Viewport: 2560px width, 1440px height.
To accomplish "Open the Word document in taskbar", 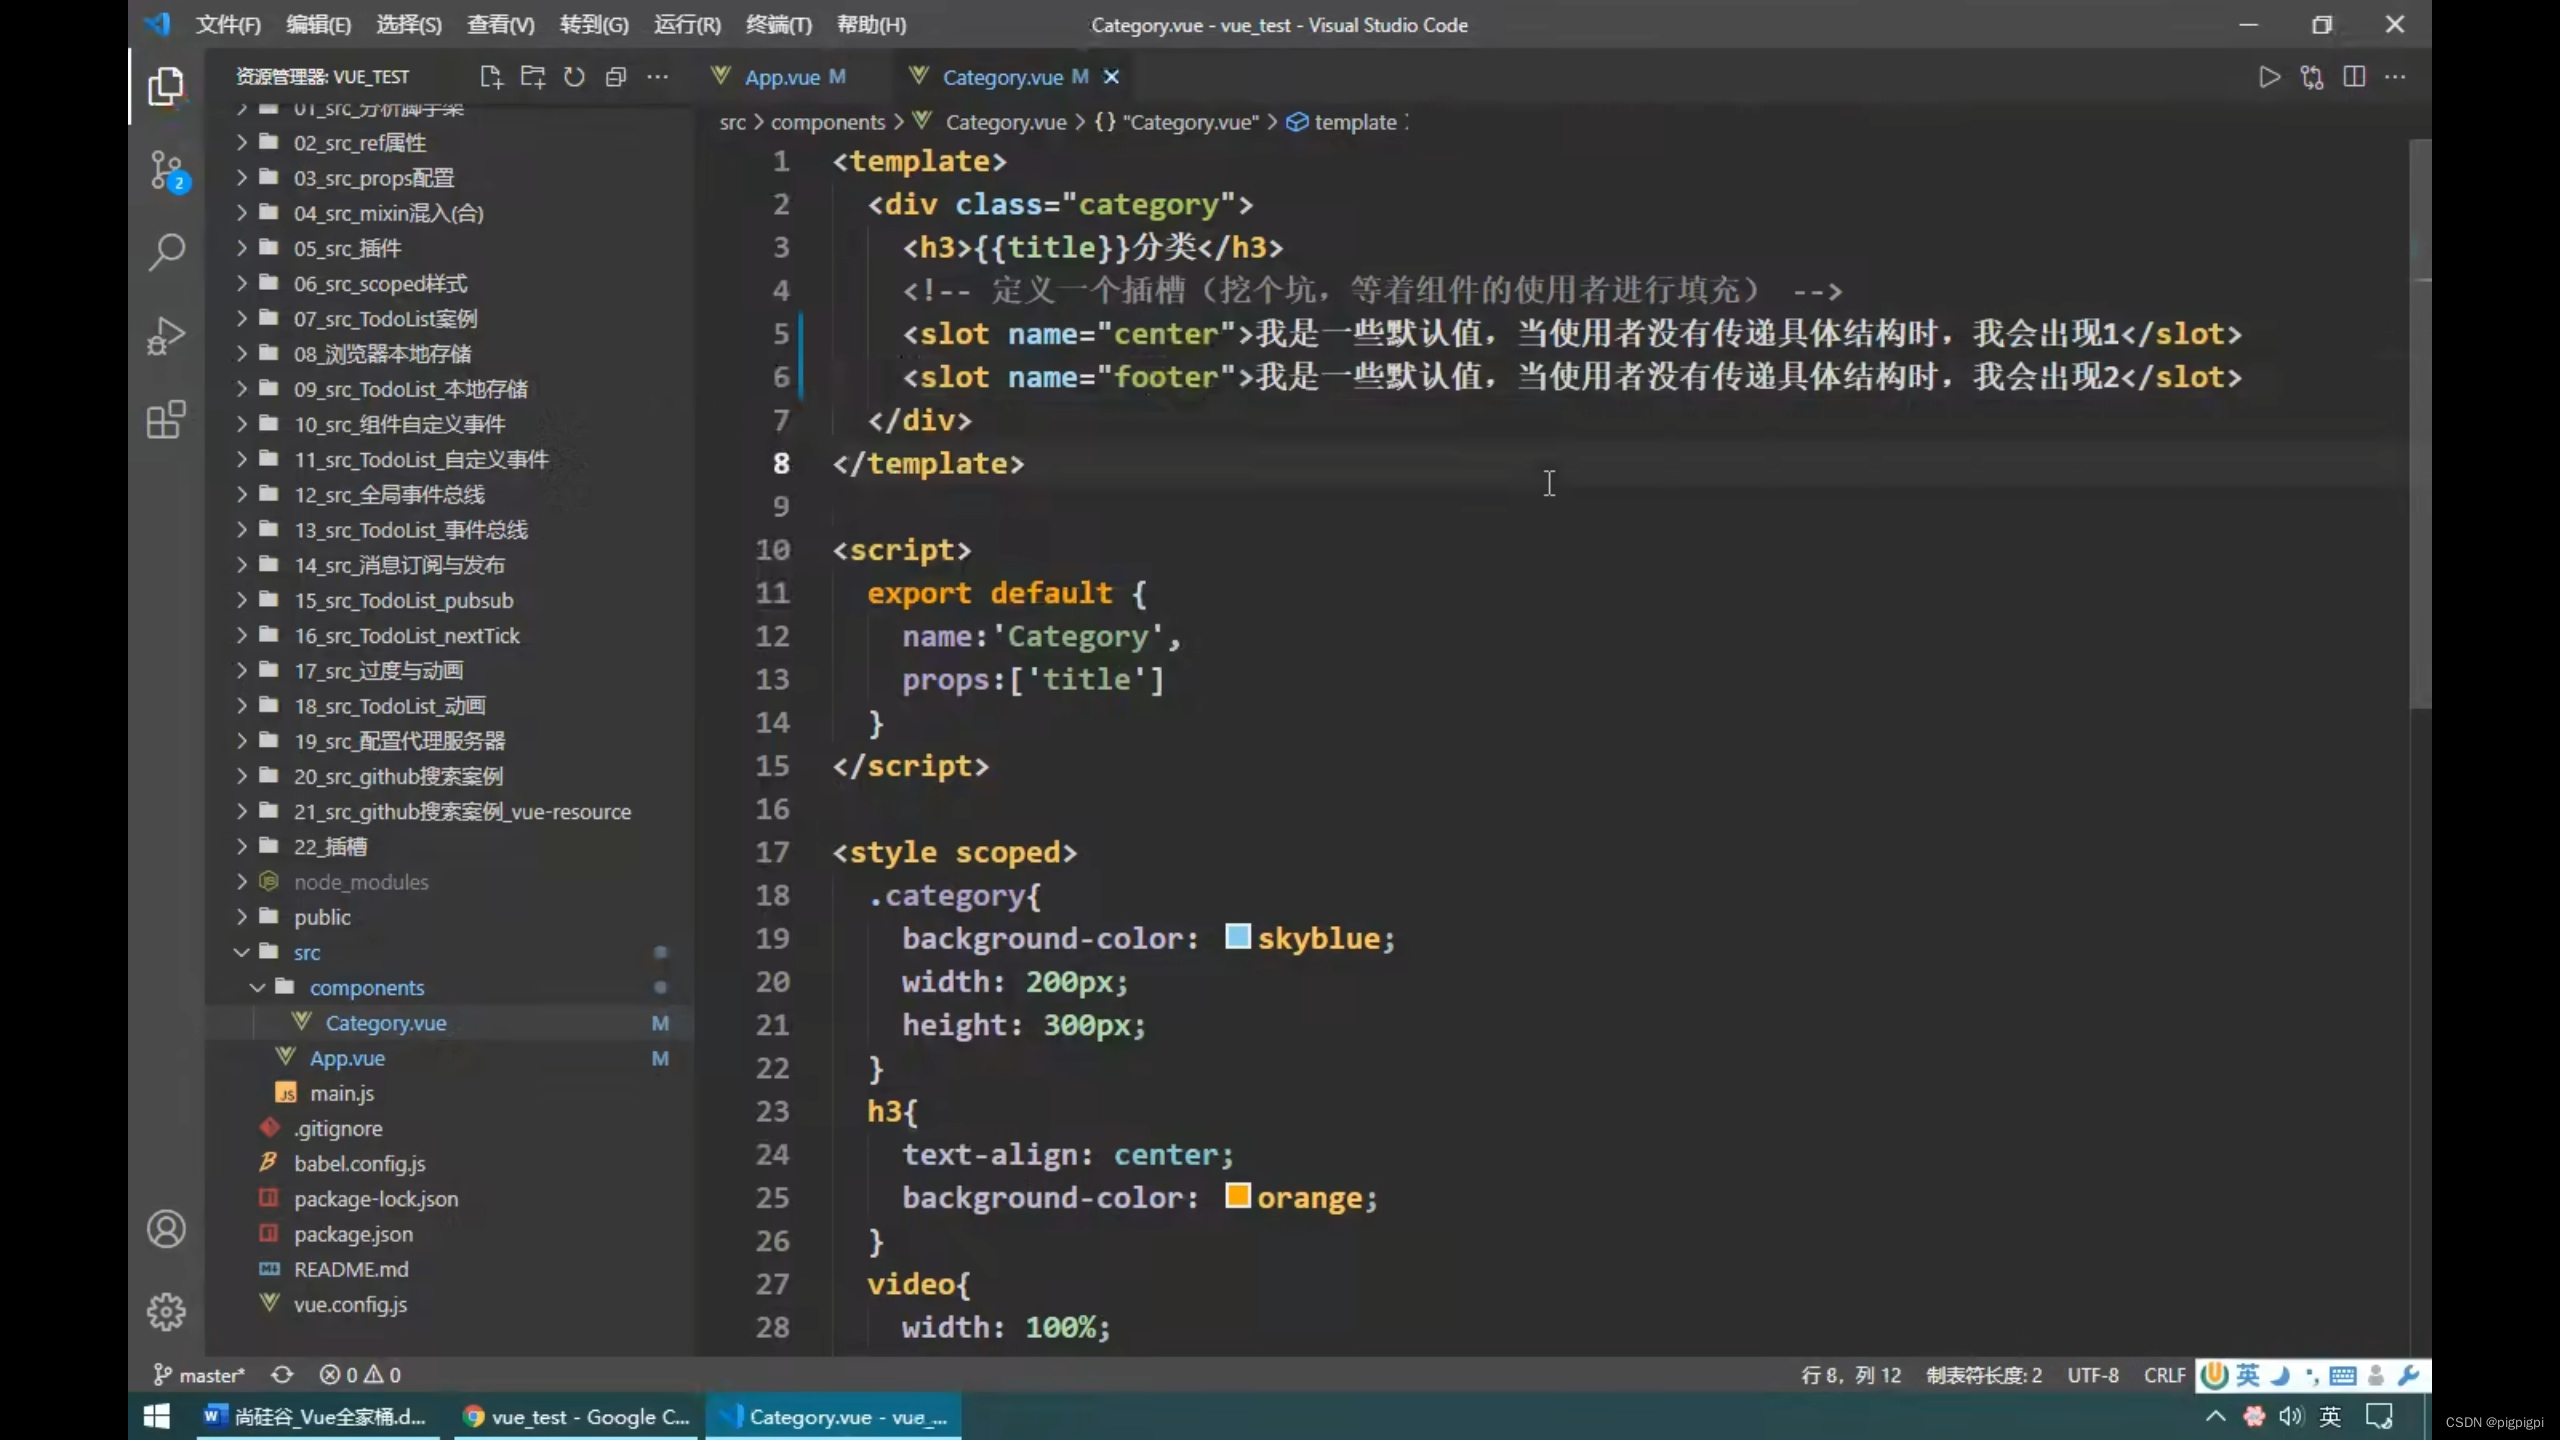I will click(x=316, y=1416).
